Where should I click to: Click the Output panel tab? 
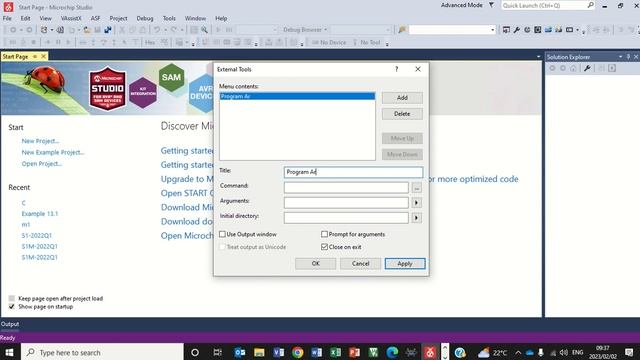point(10,324)
